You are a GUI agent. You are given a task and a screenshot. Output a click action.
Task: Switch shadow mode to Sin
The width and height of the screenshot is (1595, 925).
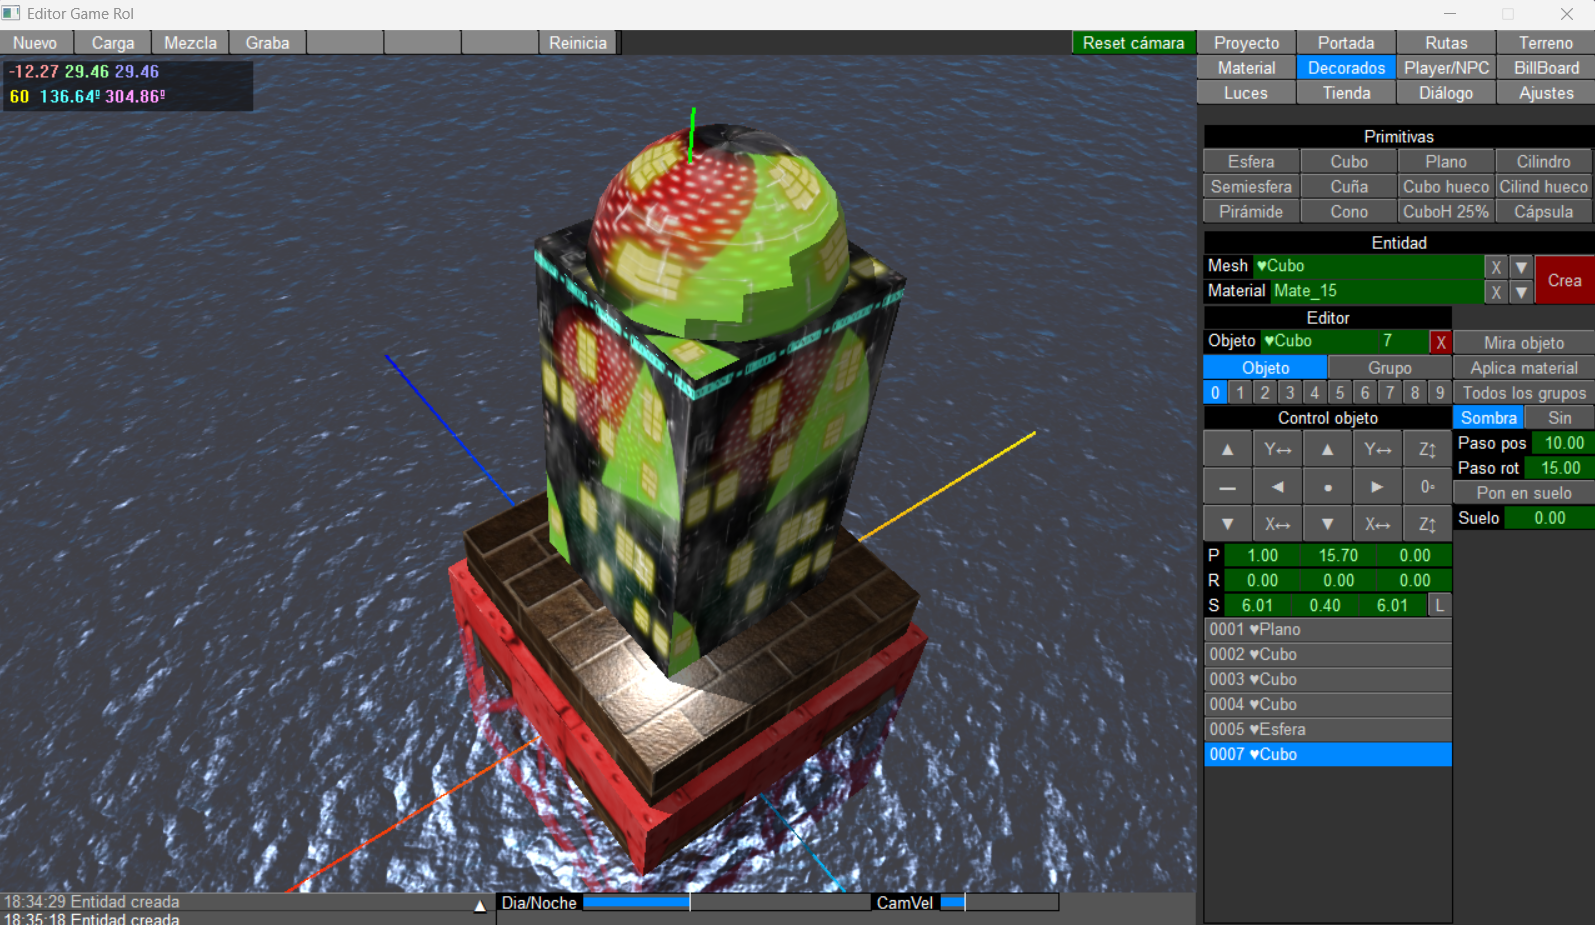[x=1559, y=418]
